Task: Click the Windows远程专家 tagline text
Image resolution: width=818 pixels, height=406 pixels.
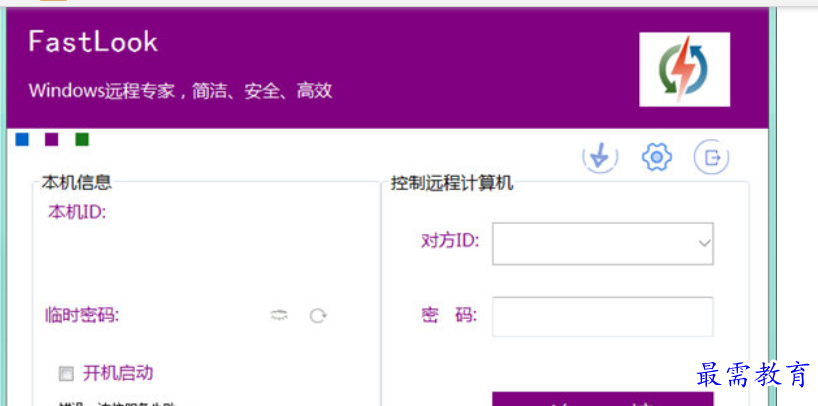Action: coord(180,91)
